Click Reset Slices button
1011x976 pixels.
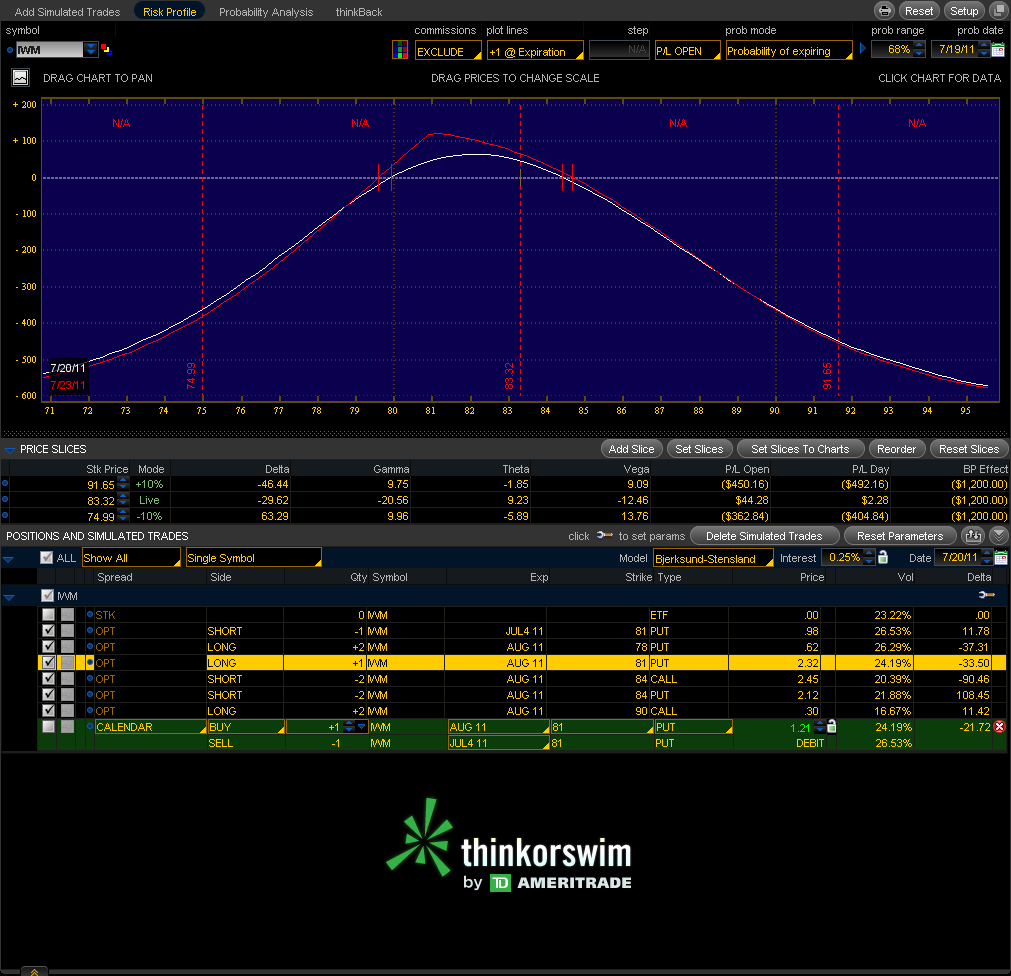968,449
